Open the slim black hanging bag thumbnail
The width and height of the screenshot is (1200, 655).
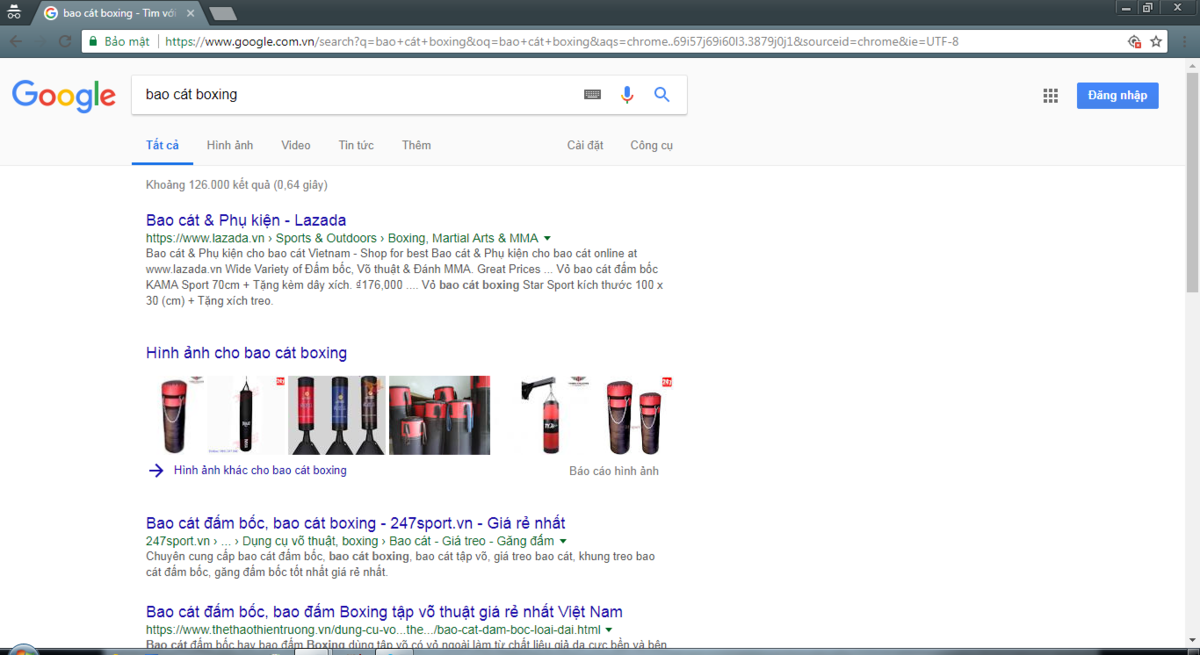[x=247, y=415]
